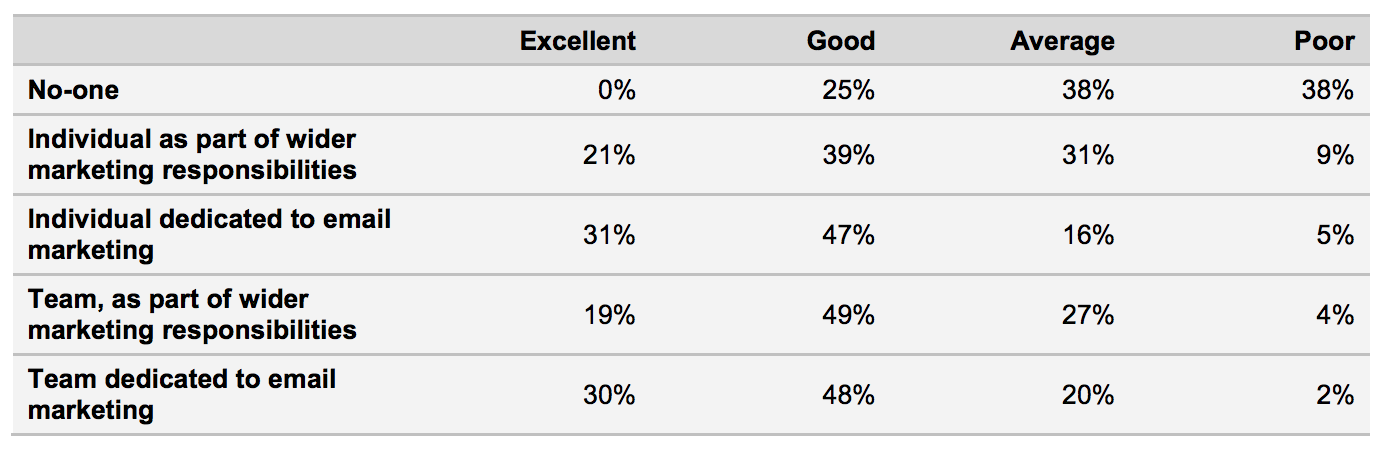The height and width of the screenshot is (452, 1382).
Task: Click the Poor column header
Action: tap(1323, 41)
